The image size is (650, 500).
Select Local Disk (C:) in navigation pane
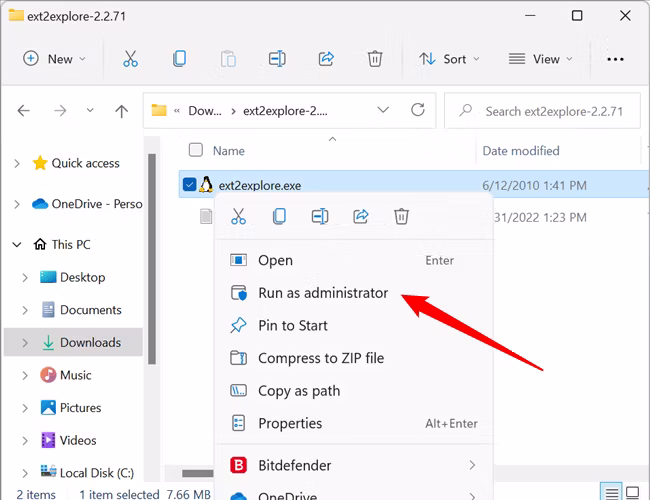[x=97, y=473]
